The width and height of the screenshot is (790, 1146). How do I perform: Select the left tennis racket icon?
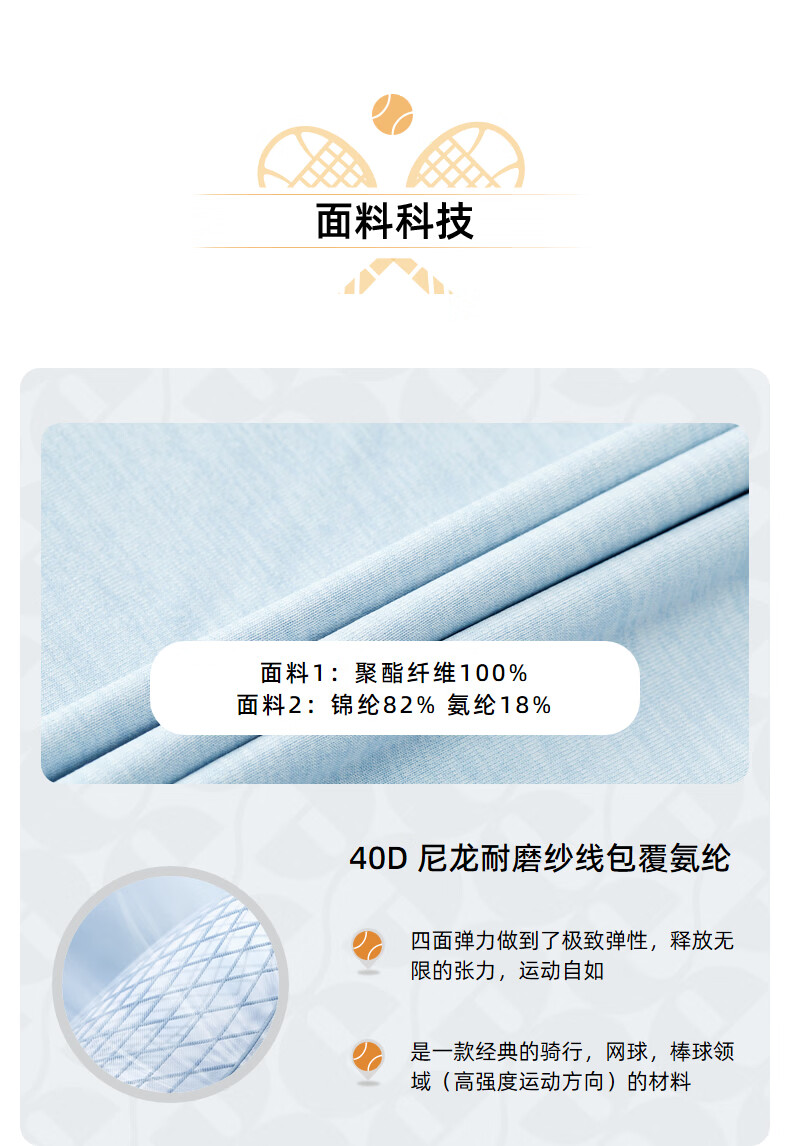[x=316, y=157]
